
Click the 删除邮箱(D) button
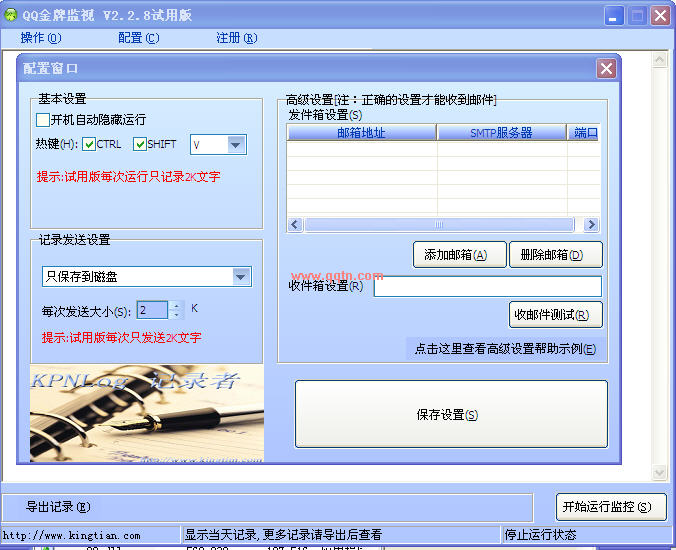click(x=556, y=255)
